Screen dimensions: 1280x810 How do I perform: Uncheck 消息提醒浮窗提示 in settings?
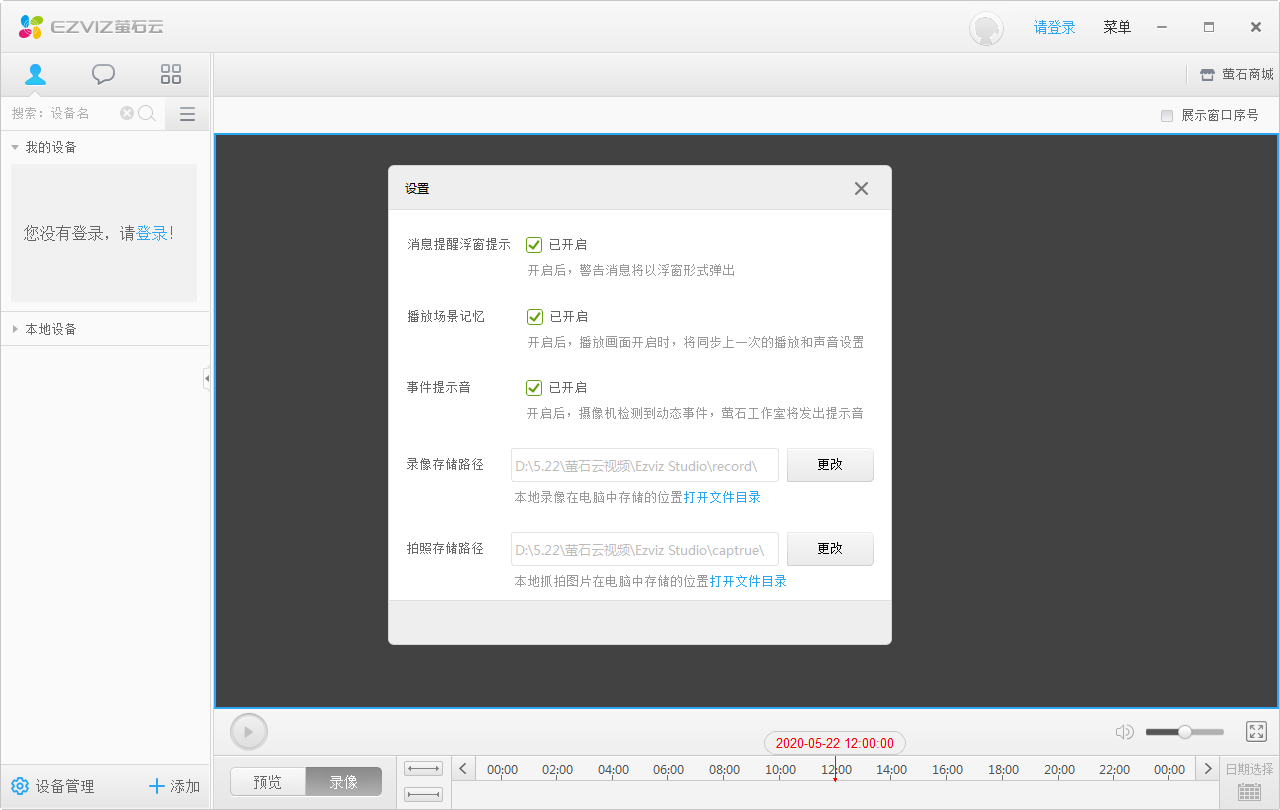533,244
